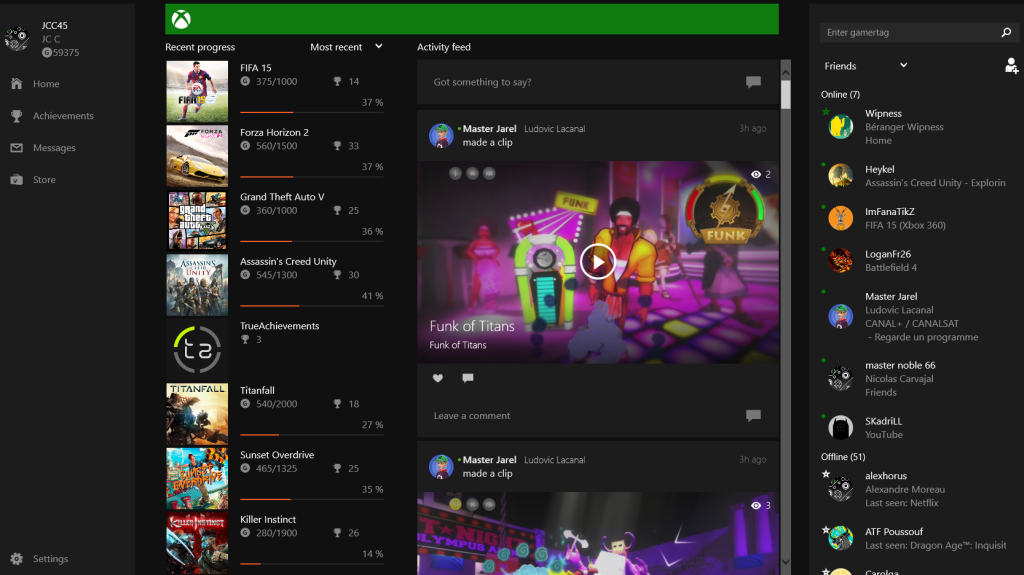Open Grand Theft Auto V cover thumbnail
The image size is (1024, 575).
coord(197,220)
